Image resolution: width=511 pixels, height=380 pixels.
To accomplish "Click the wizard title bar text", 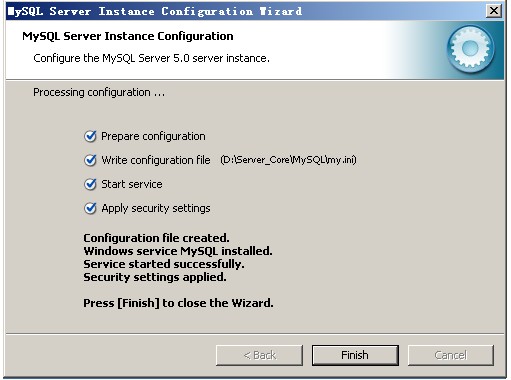I will point(155,11).
